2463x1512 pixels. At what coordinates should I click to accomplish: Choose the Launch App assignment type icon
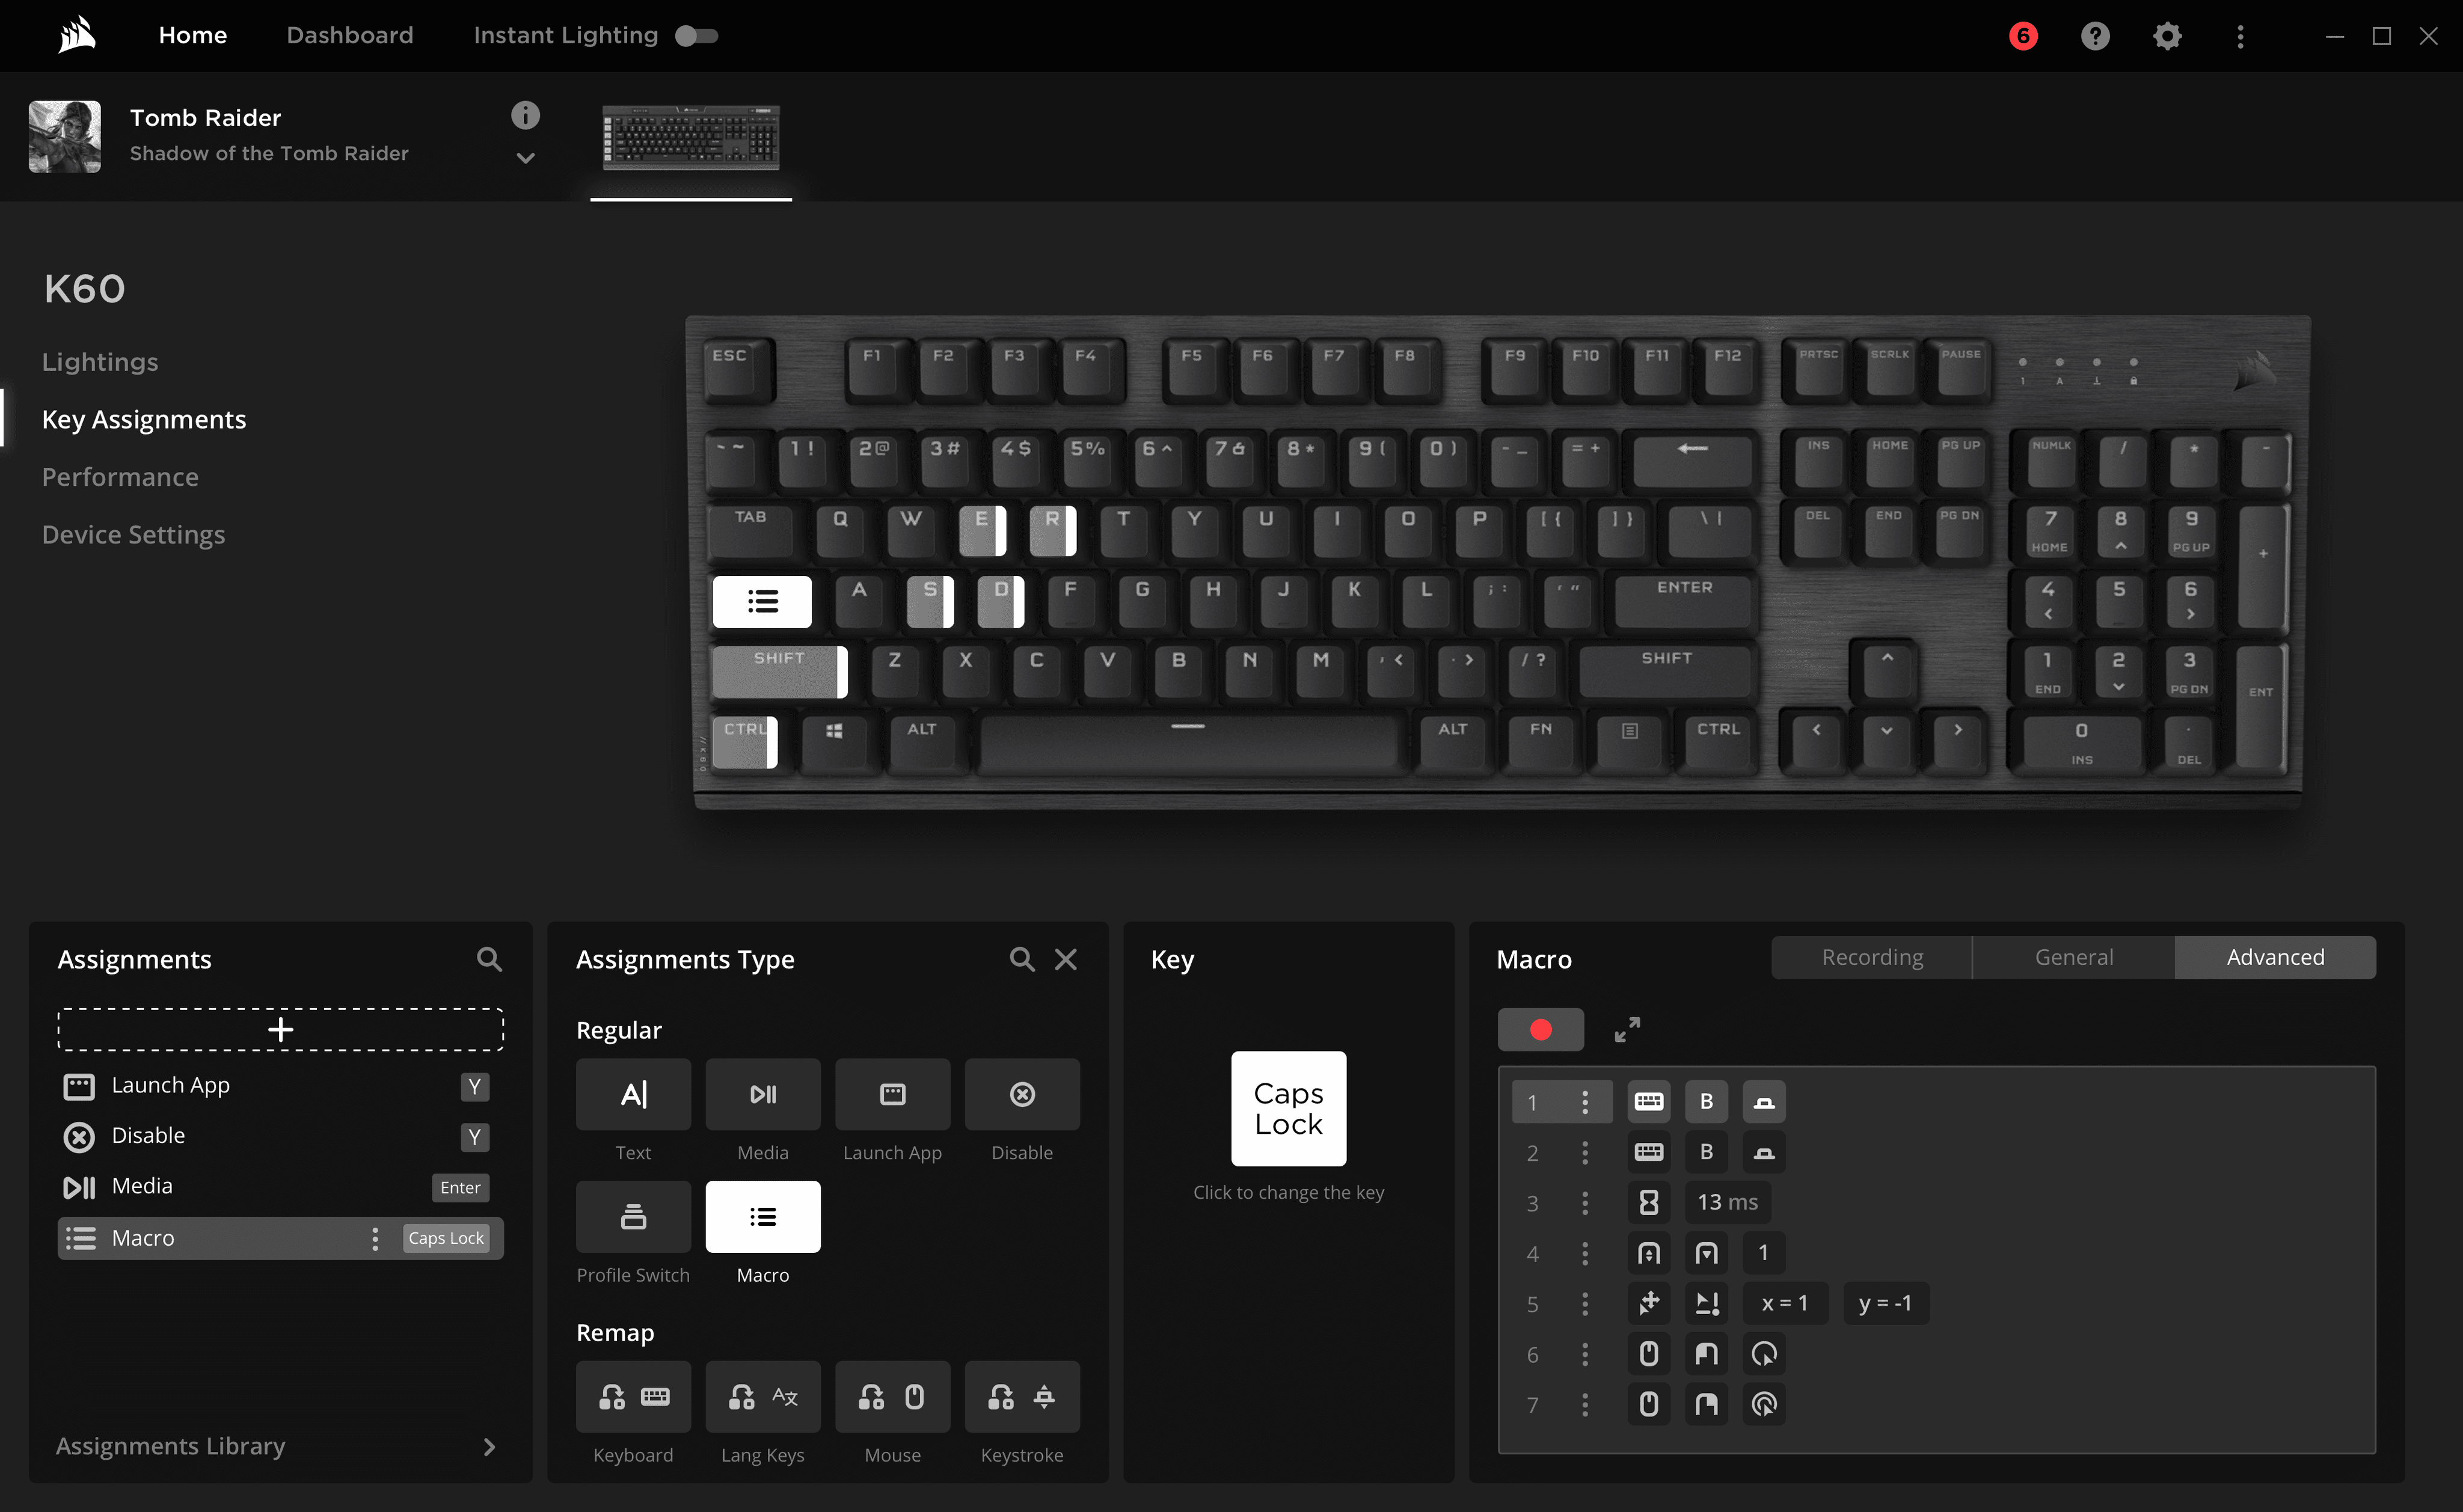tap(892, 1094)
